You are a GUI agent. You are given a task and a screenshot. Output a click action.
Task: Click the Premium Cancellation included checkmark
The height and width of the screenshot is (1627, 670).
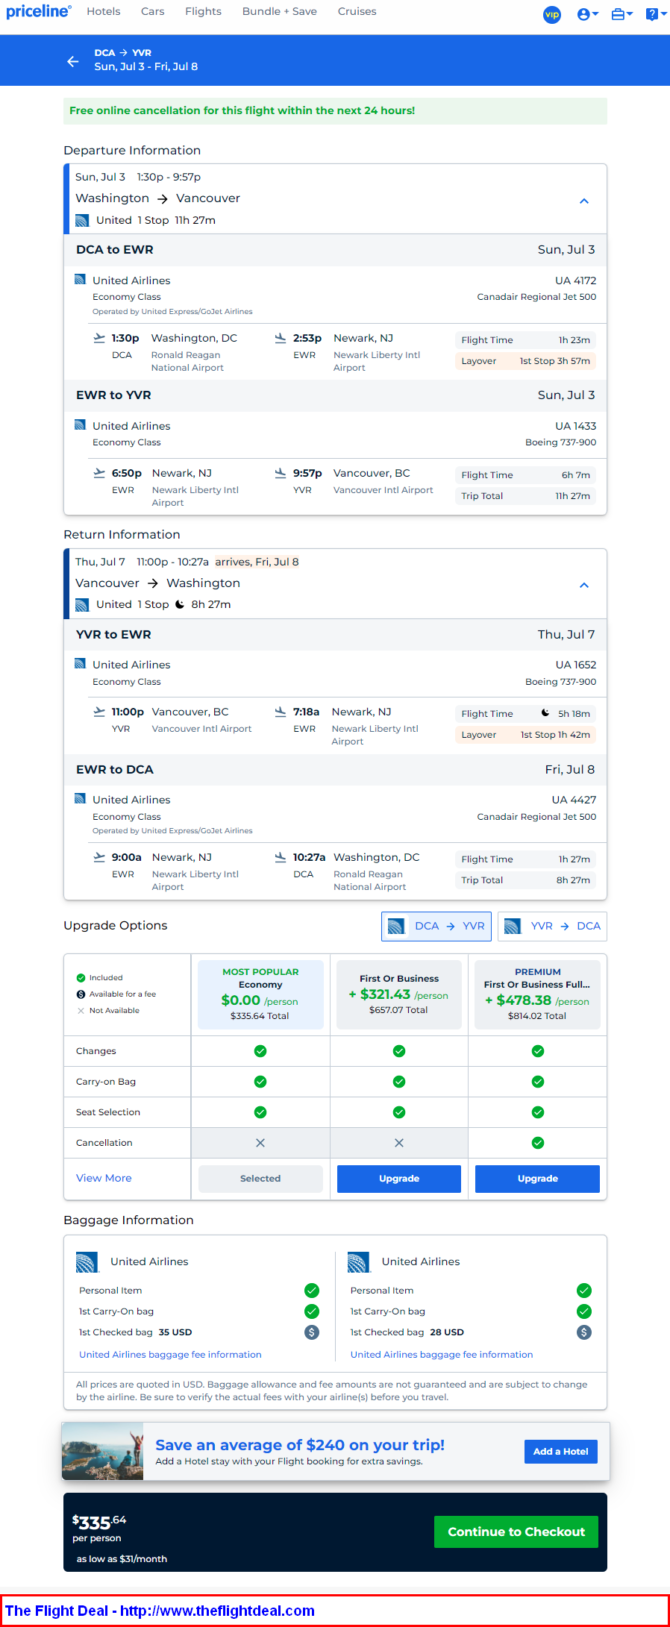pos(538,1143)
